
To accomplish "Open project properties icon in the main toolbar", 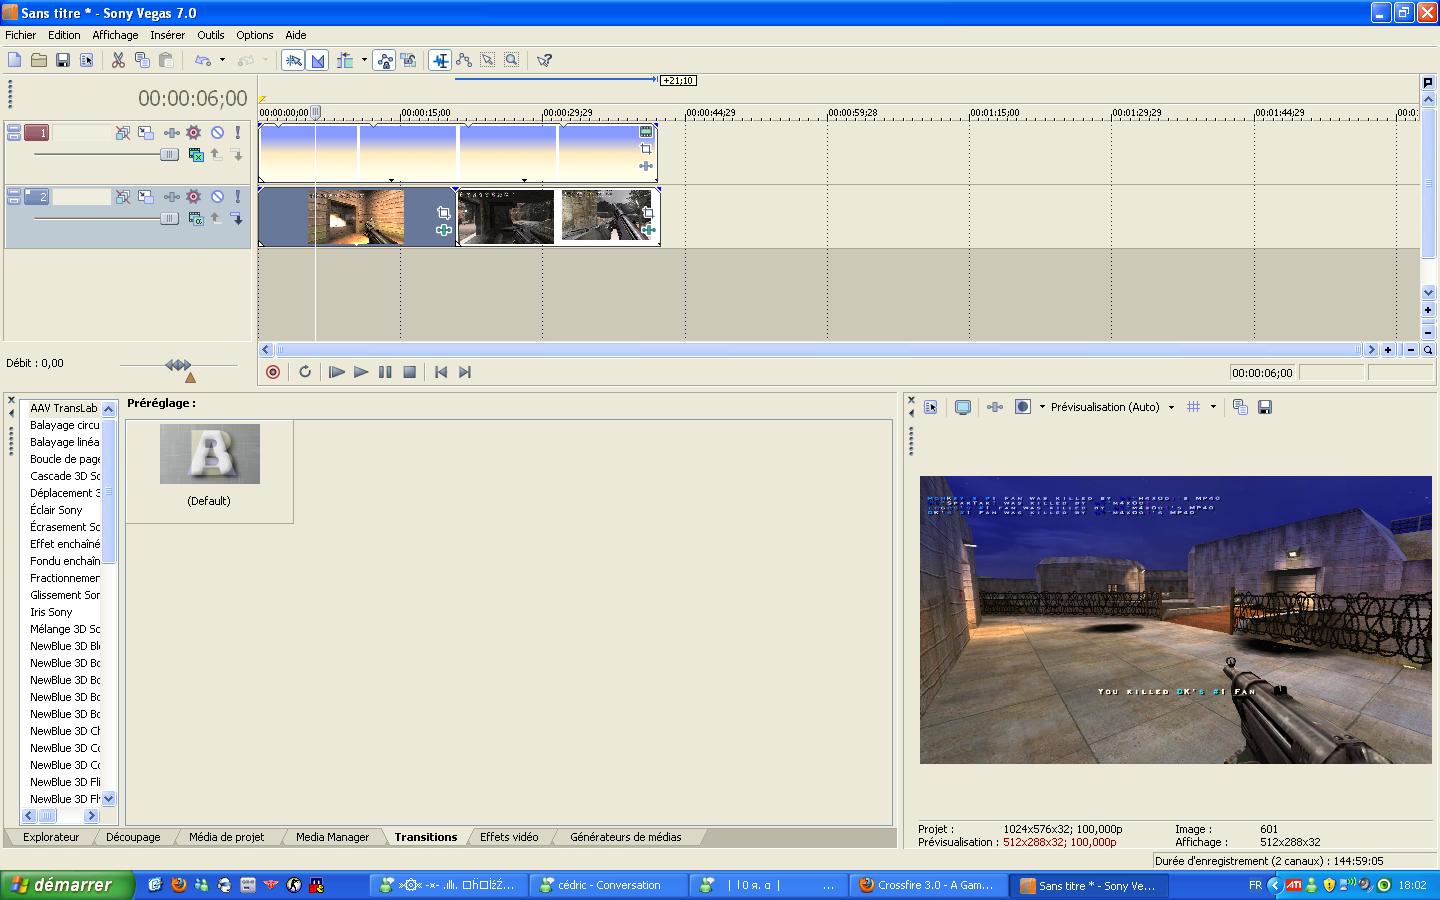I will tap(87, 60).
